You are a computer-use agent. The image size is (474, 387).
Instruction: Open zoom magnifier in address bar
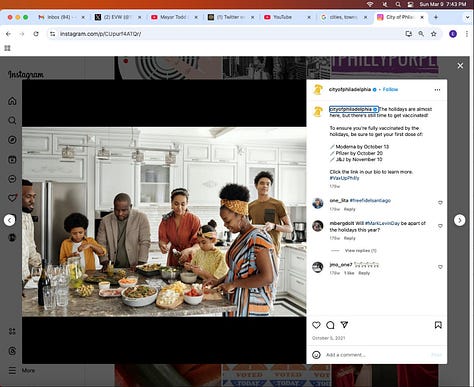click(x=421, y=34)
